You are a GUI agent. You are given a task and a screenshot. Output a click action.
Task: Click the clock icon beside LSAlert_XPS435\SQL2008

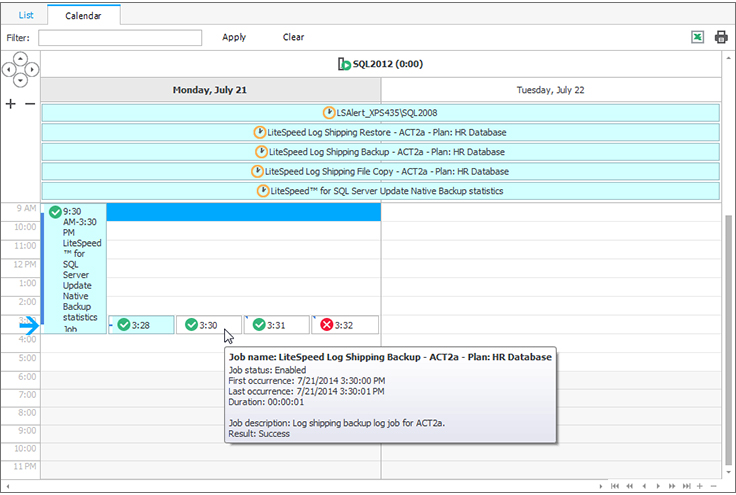tap(329, 113)
